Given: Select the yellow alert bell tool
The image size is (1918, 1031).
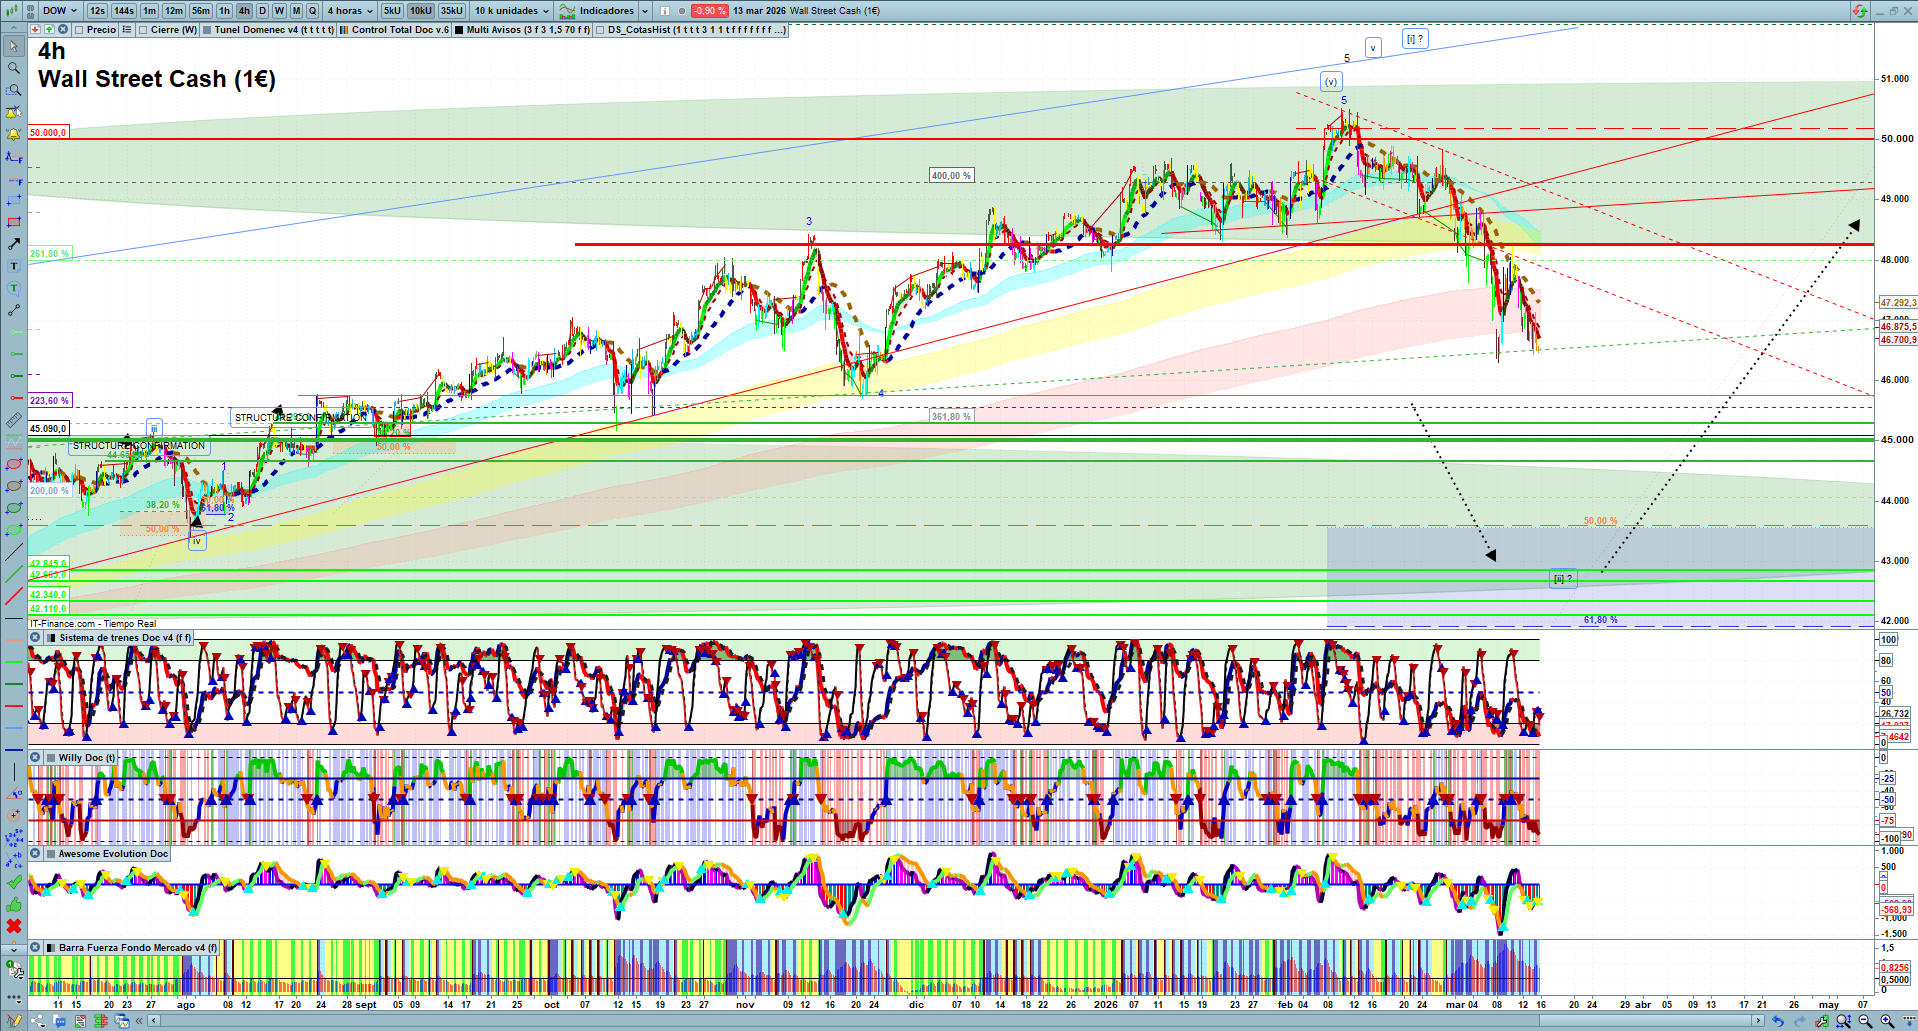Looking at the screenshot, I should click(x=14, y=134).
